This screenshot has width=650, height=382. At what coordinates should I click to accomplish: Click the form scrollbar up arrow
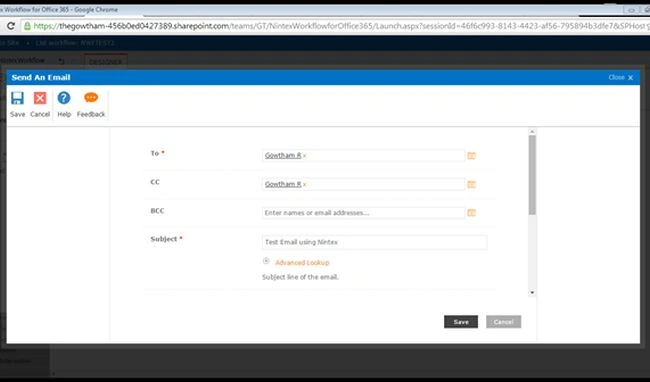click(x=532, y=132)
